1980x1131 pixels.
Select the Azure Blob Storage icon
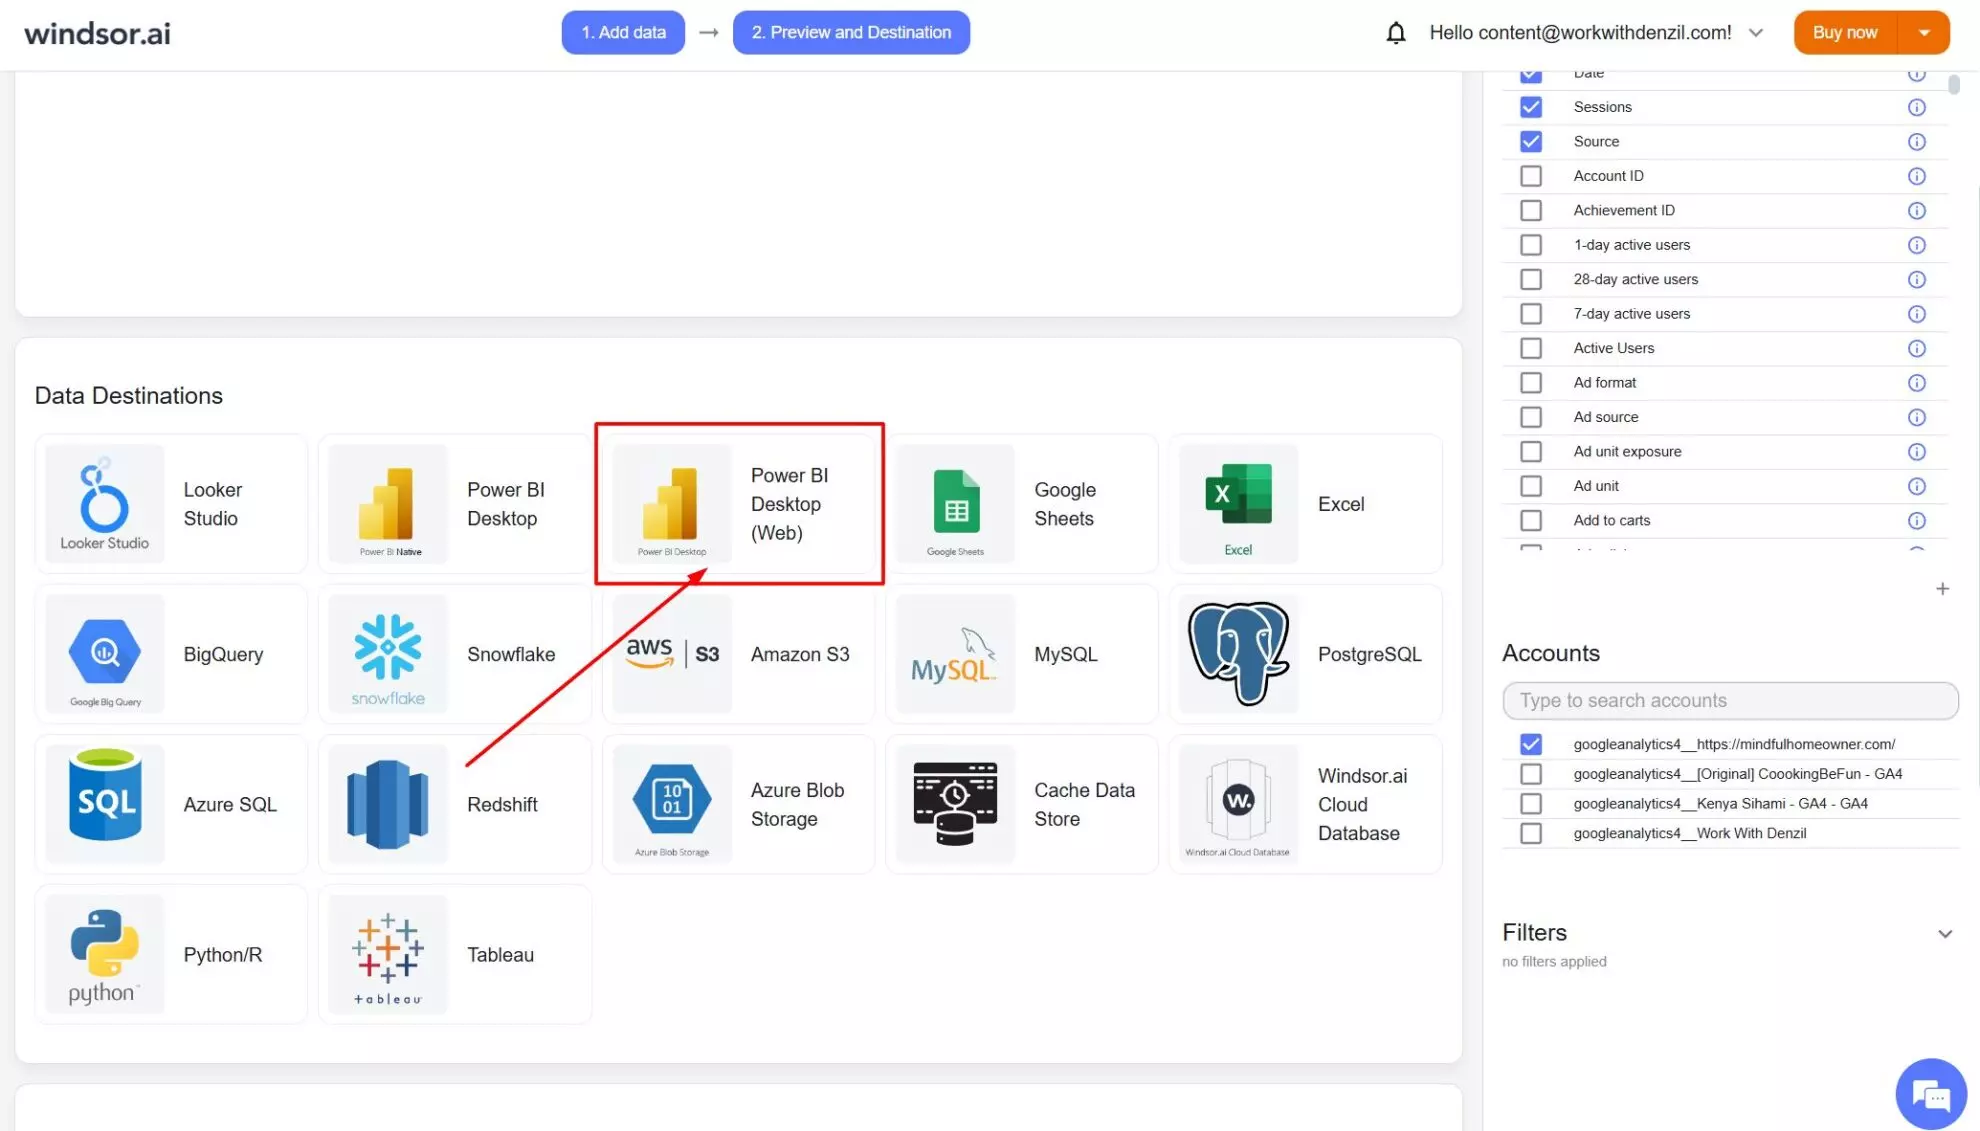(x=672, y=804)
